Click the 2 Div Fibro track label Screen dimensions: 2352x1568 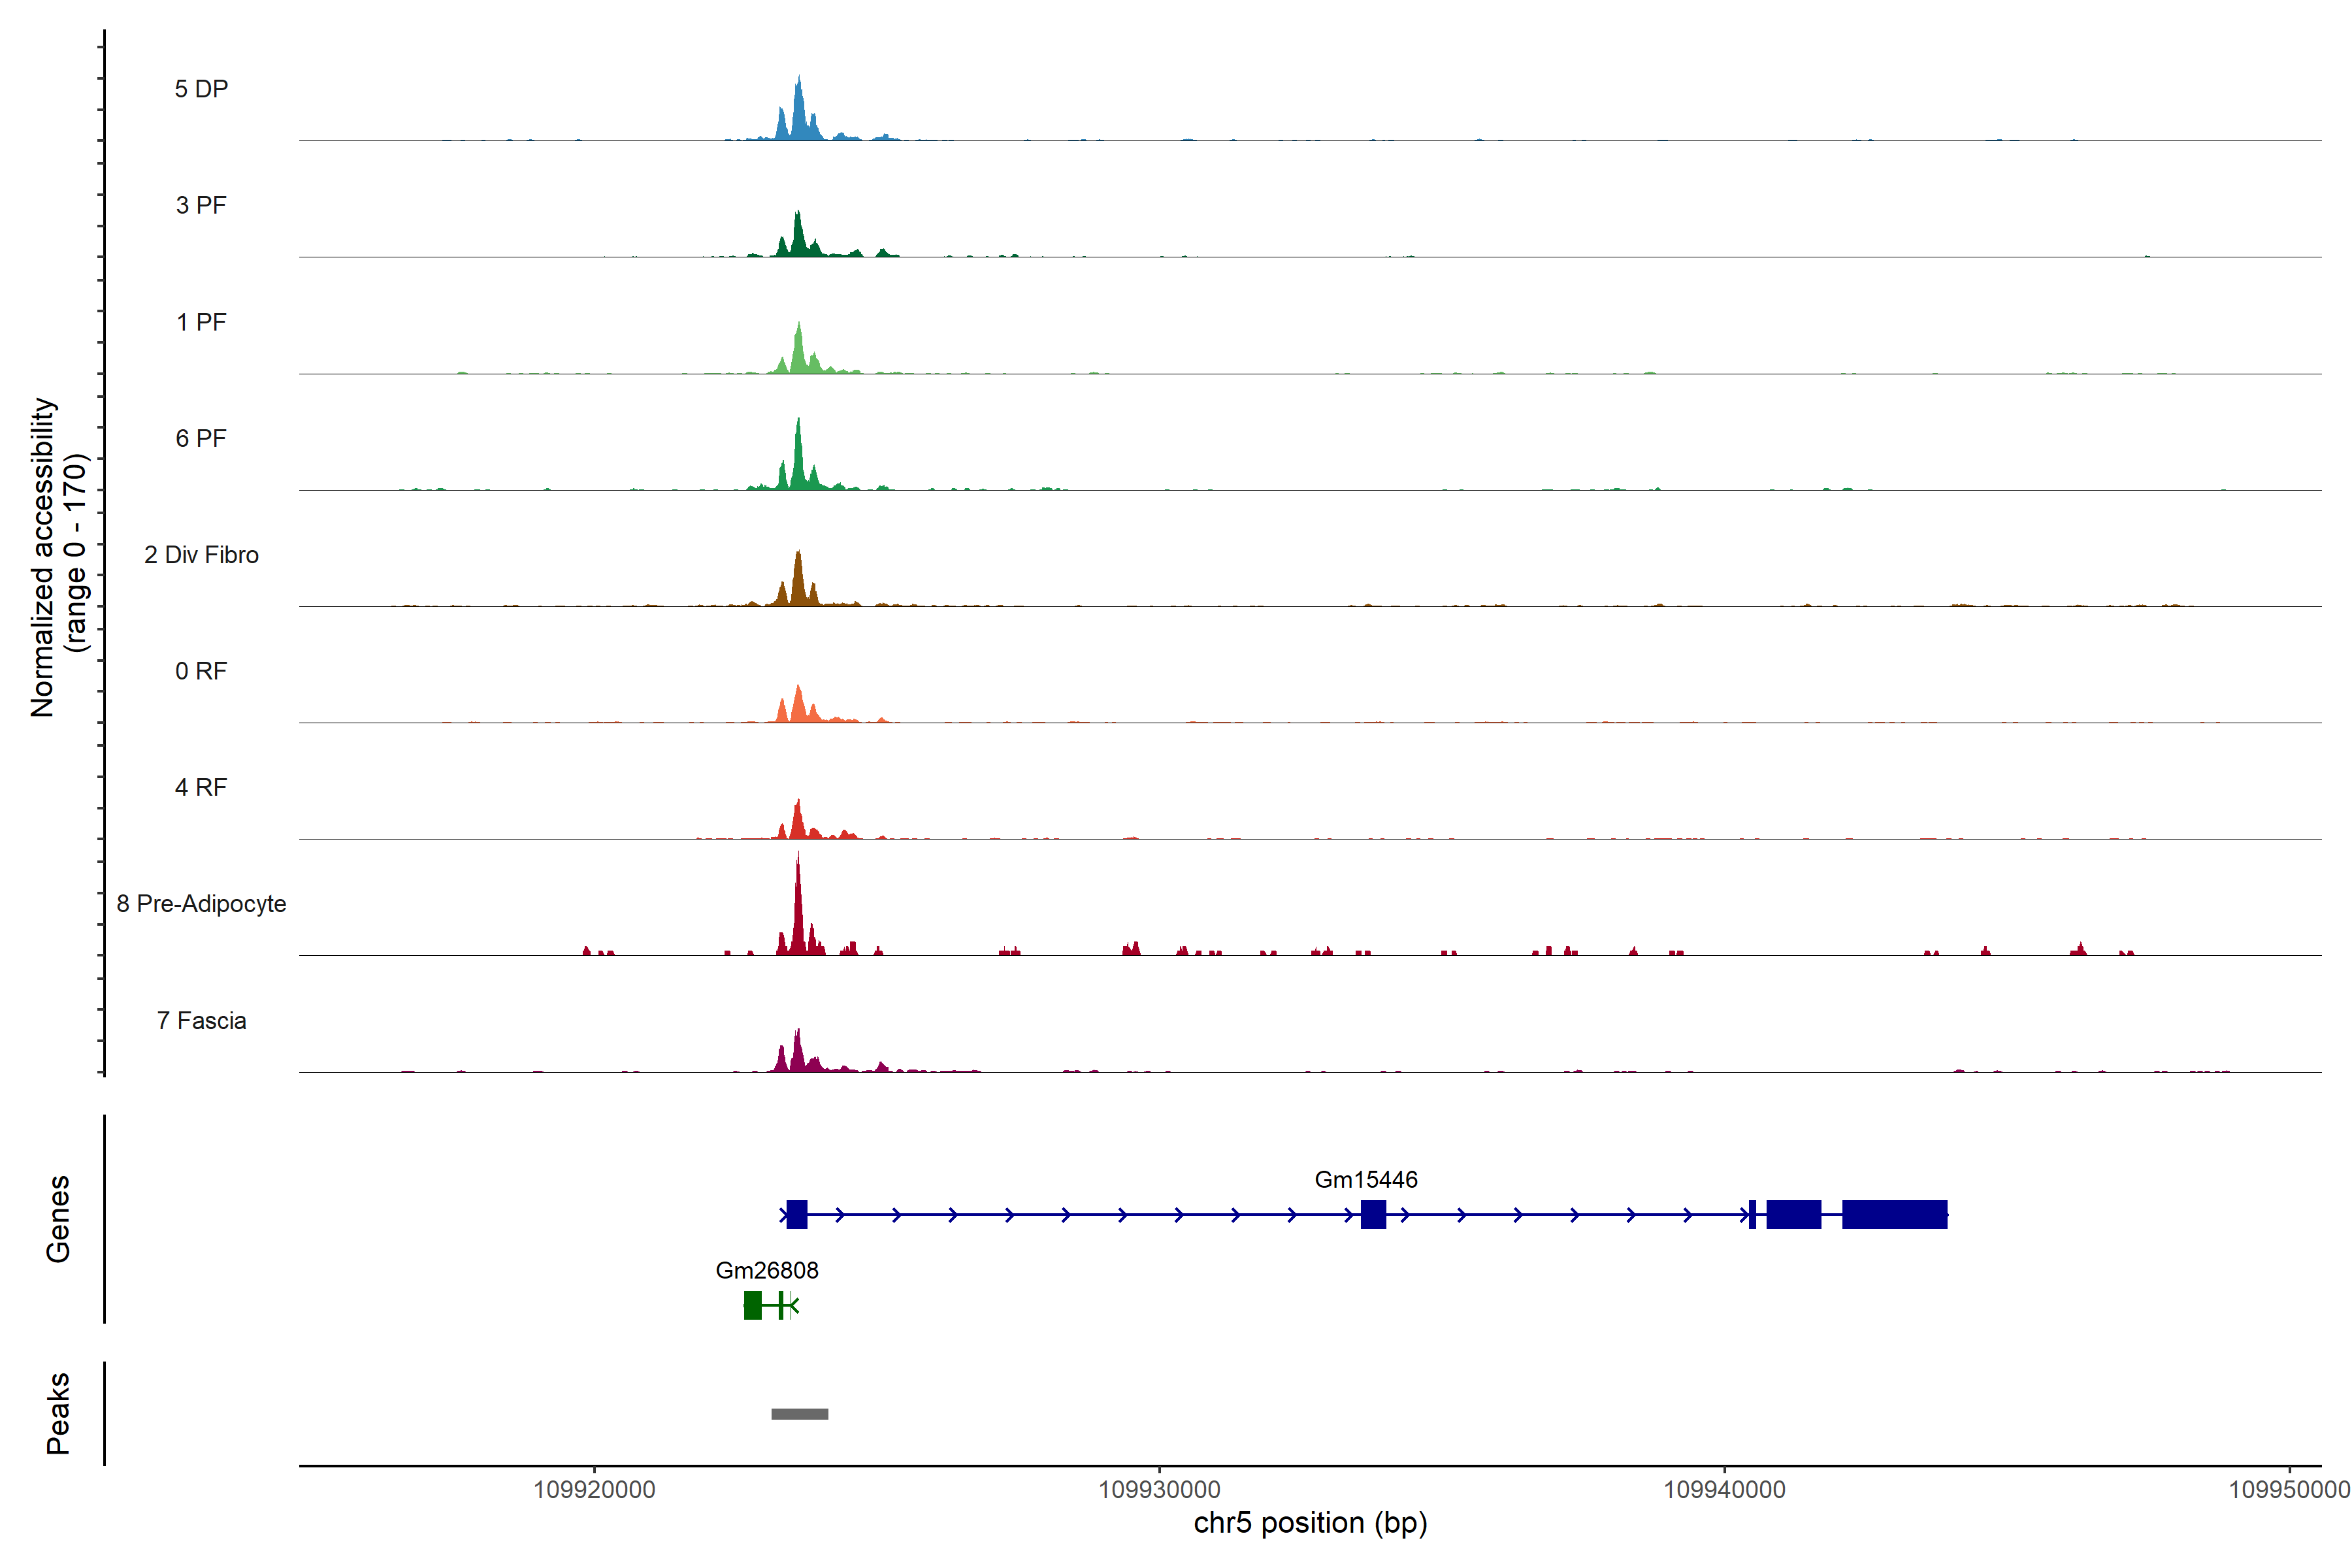pos(201,555)
